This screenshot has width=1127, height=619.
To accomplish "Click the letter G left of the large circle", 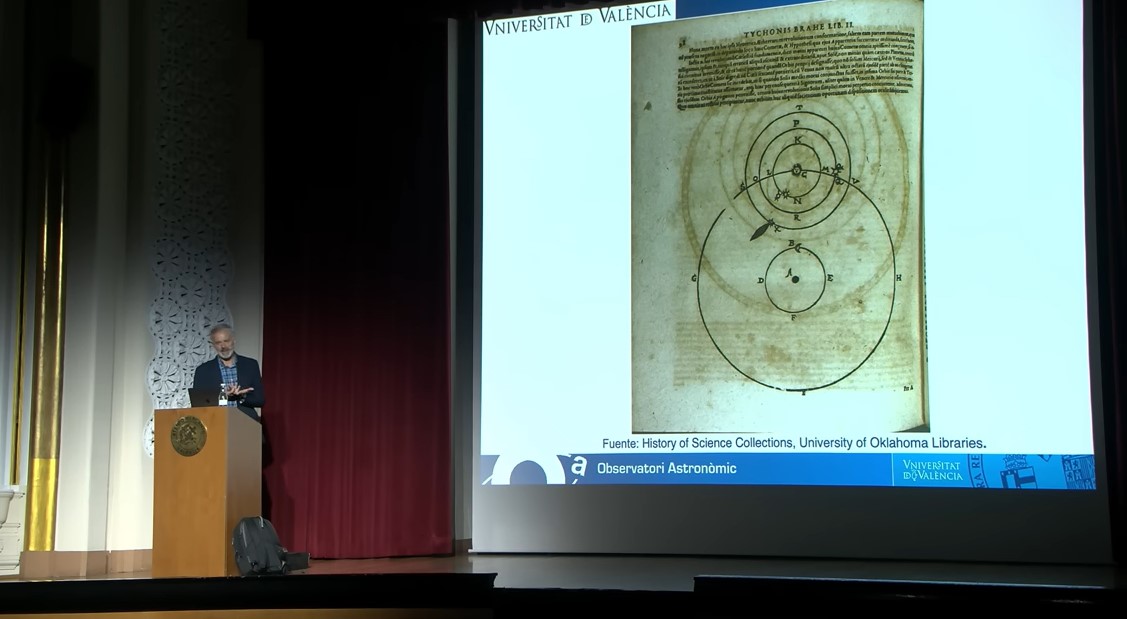I will pos(693,278).
